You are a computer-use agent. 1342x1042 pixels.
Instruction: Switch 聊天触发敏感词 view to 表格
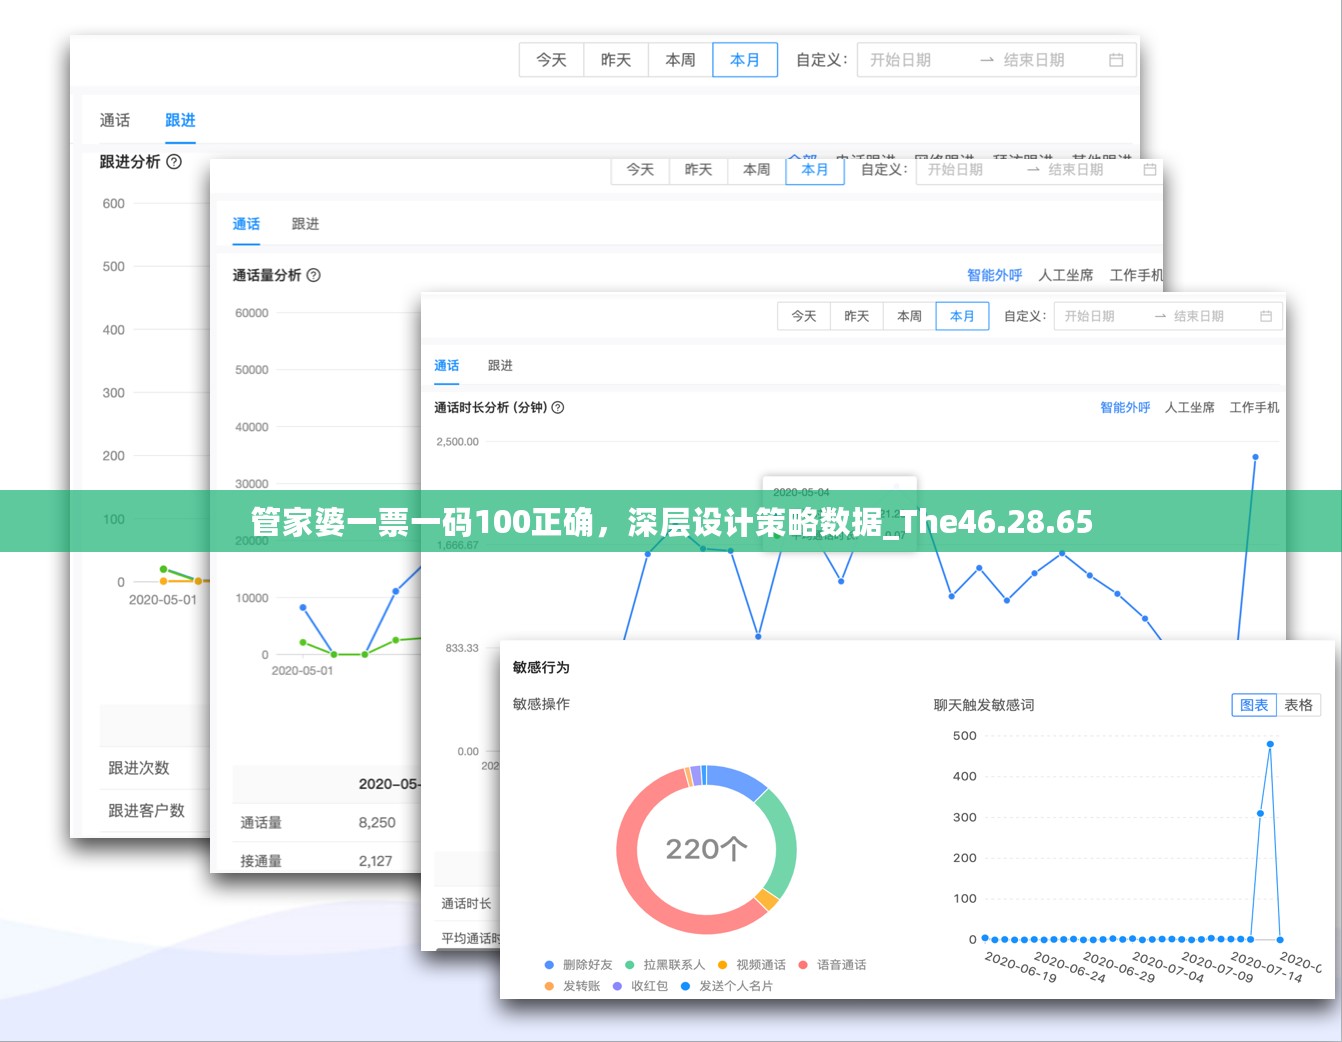tap(1299, 705)
